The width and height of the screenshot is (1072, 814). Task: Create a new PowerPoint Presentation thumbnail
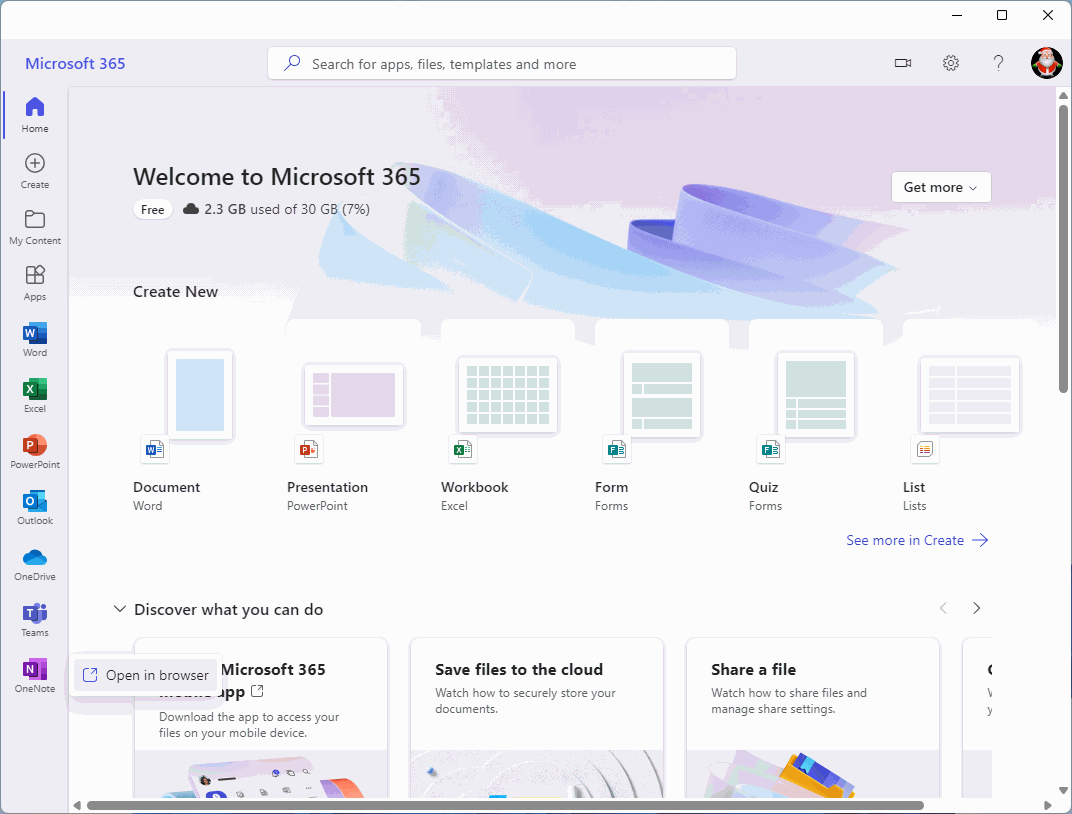[353, 395]
